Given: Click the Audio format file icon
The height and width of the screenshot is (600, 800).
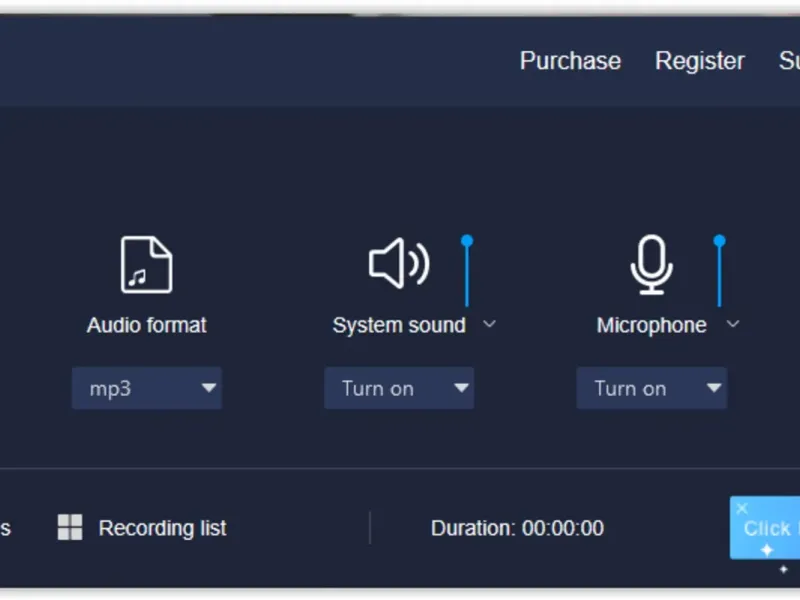Looking at the screenshot, I should pos(146,265).
